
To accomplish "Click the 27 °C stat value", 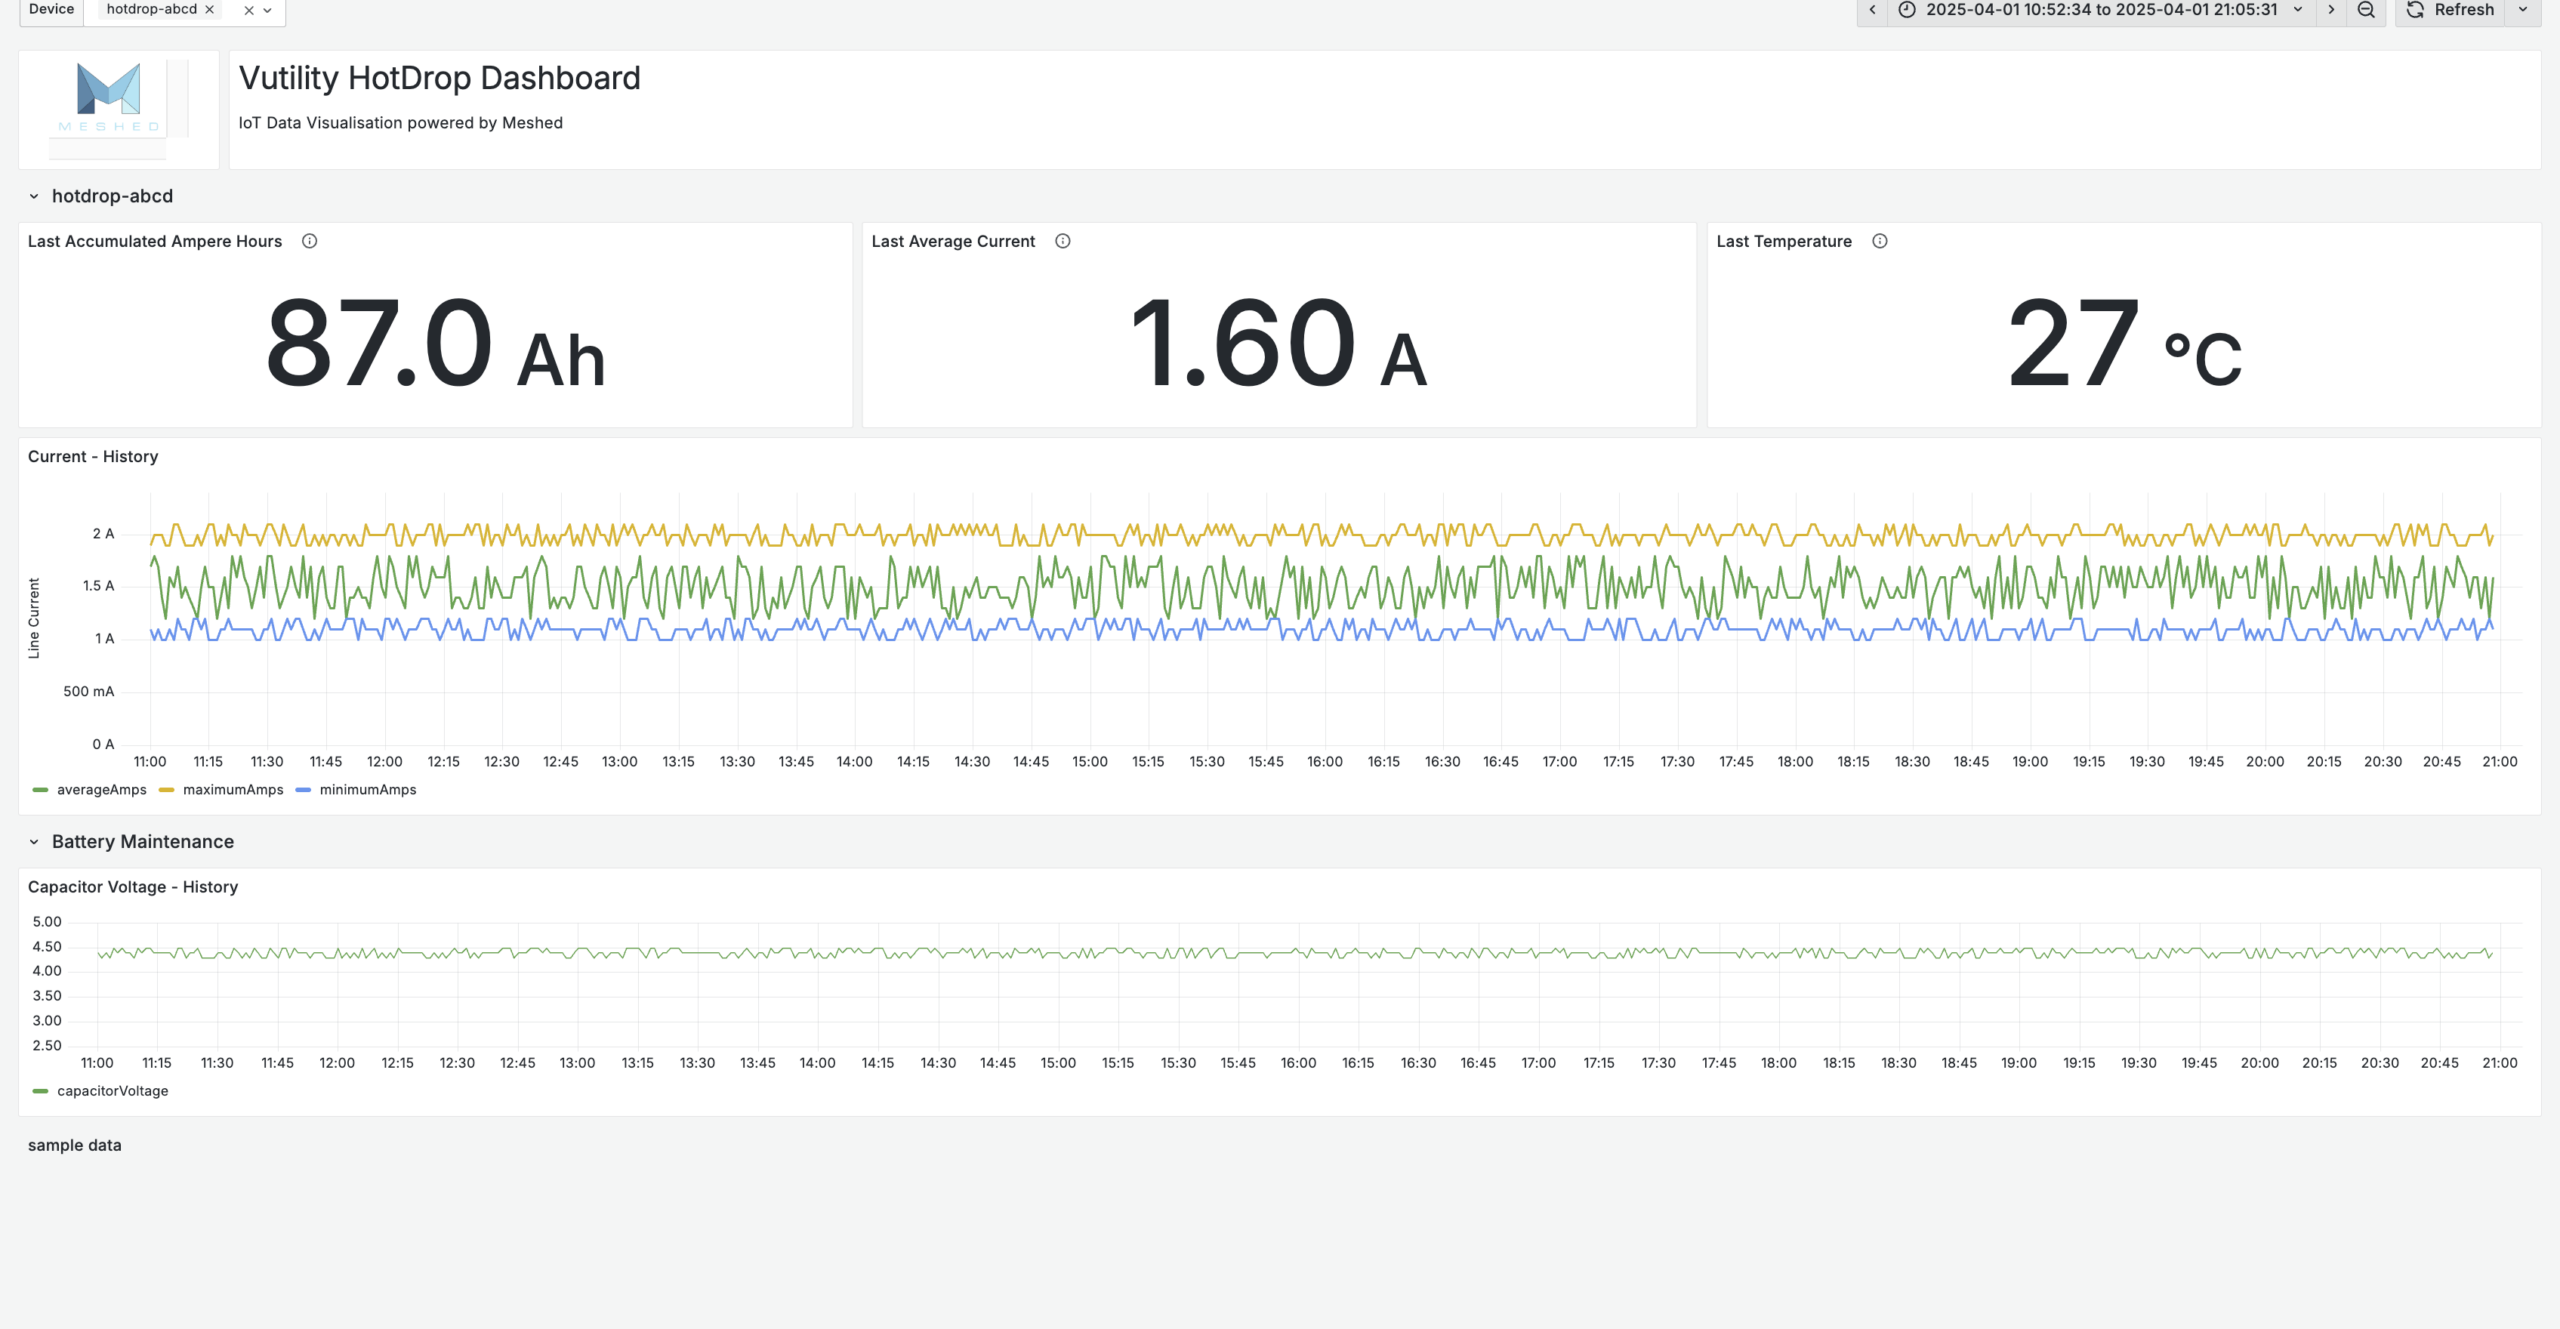I will point(2125,343).
